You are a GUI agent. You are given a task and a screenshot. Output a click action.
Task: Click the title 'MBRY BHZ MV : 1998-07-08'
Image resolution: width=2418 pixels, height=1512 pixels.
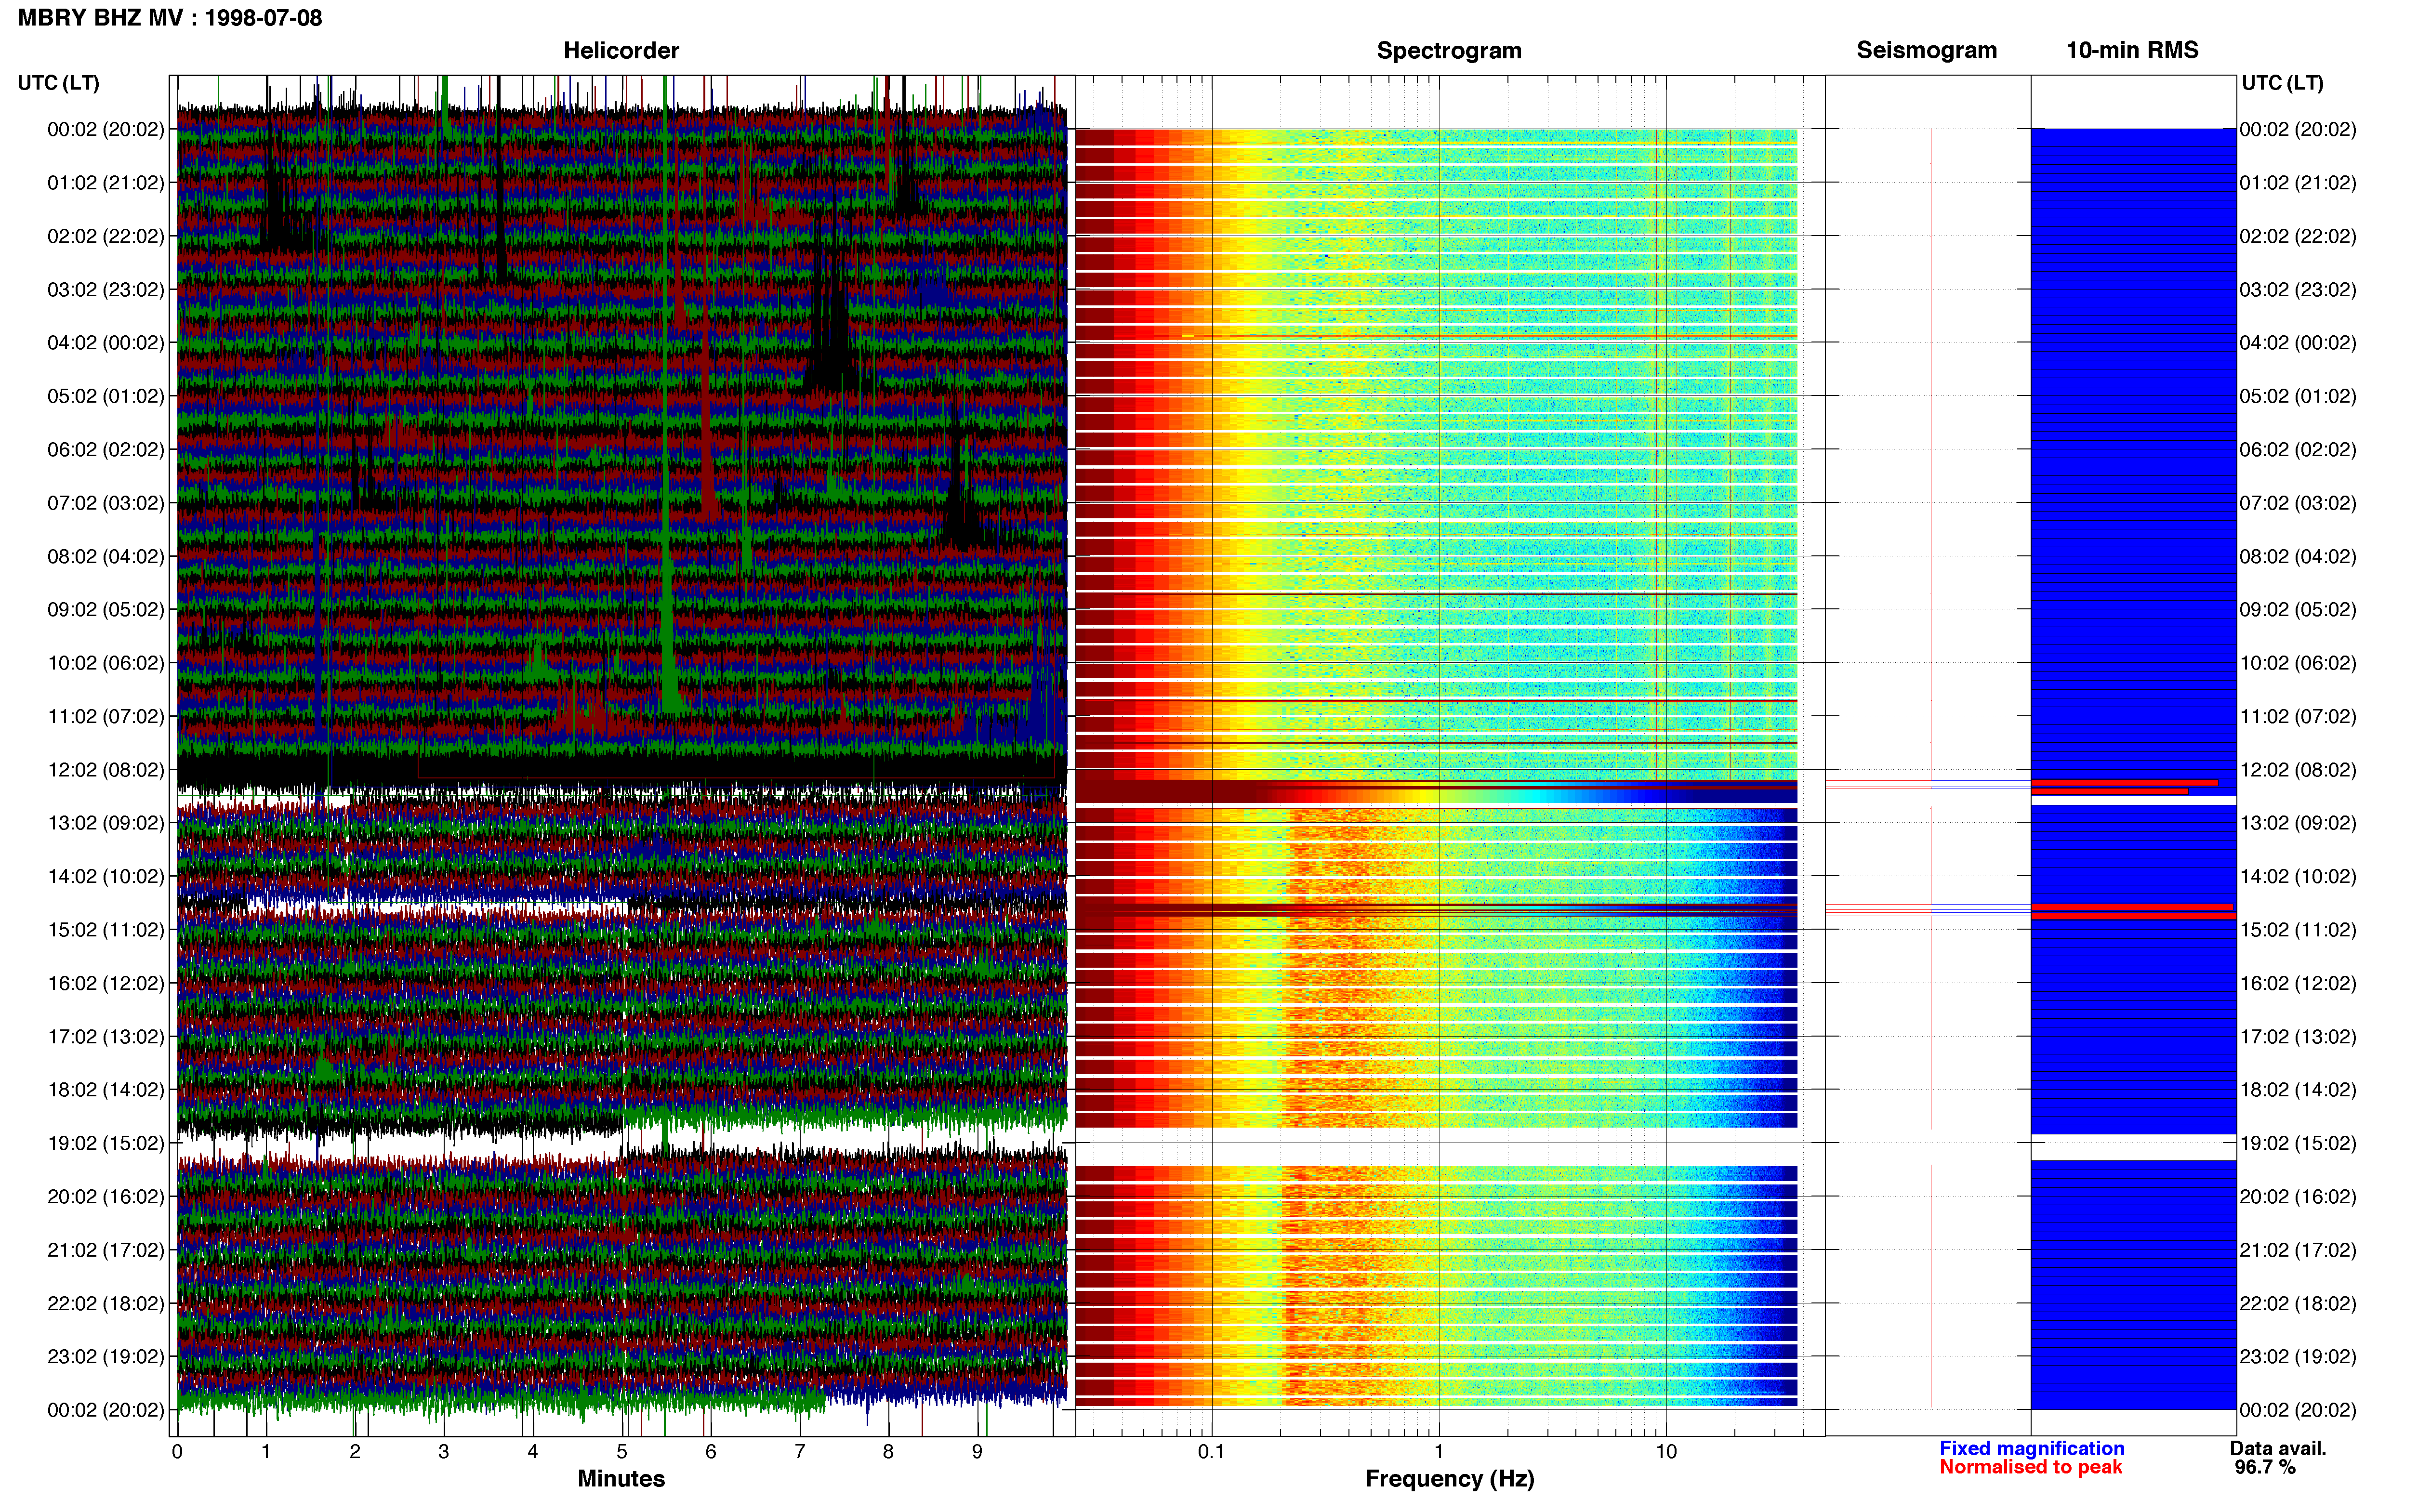pyautogui.click(x=170, y=18)
